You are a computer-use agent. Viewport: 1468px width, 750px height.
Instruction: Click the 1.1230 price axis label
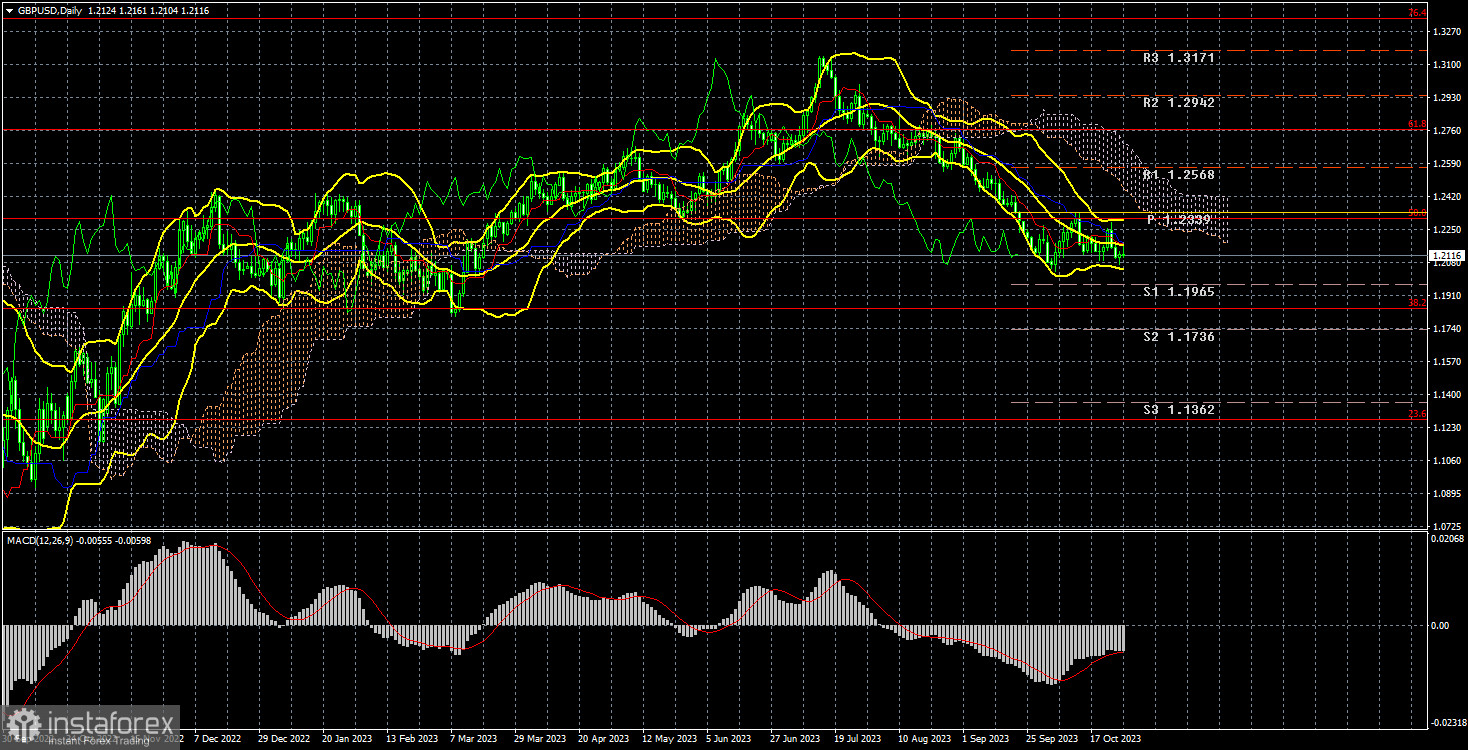(x=1447, y=428)
